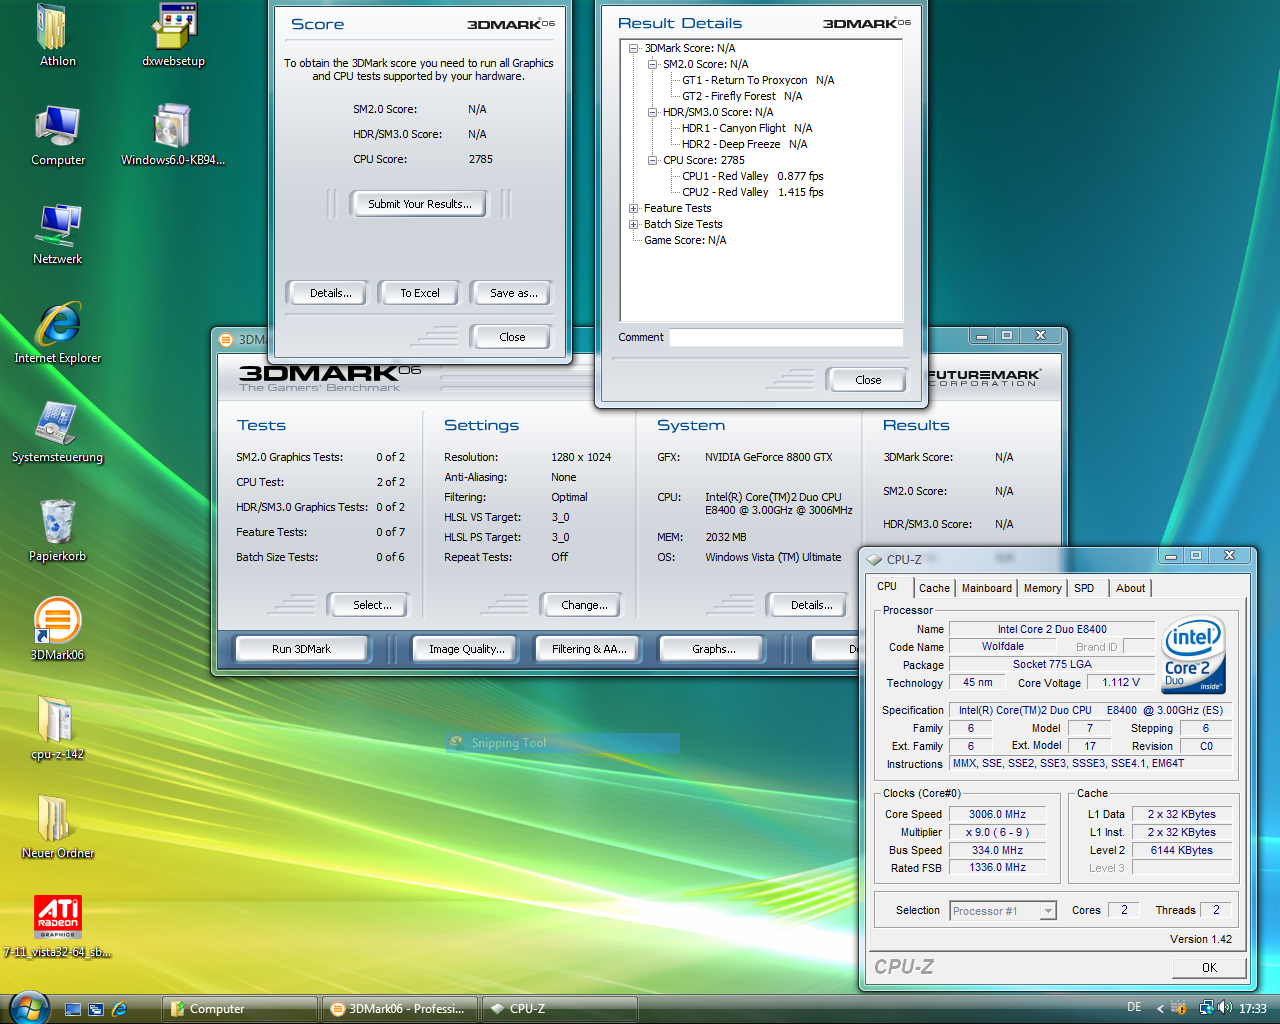Select the Internet Explorer desktop icon
The image size is (1280, 1024).
click(58, 333)
